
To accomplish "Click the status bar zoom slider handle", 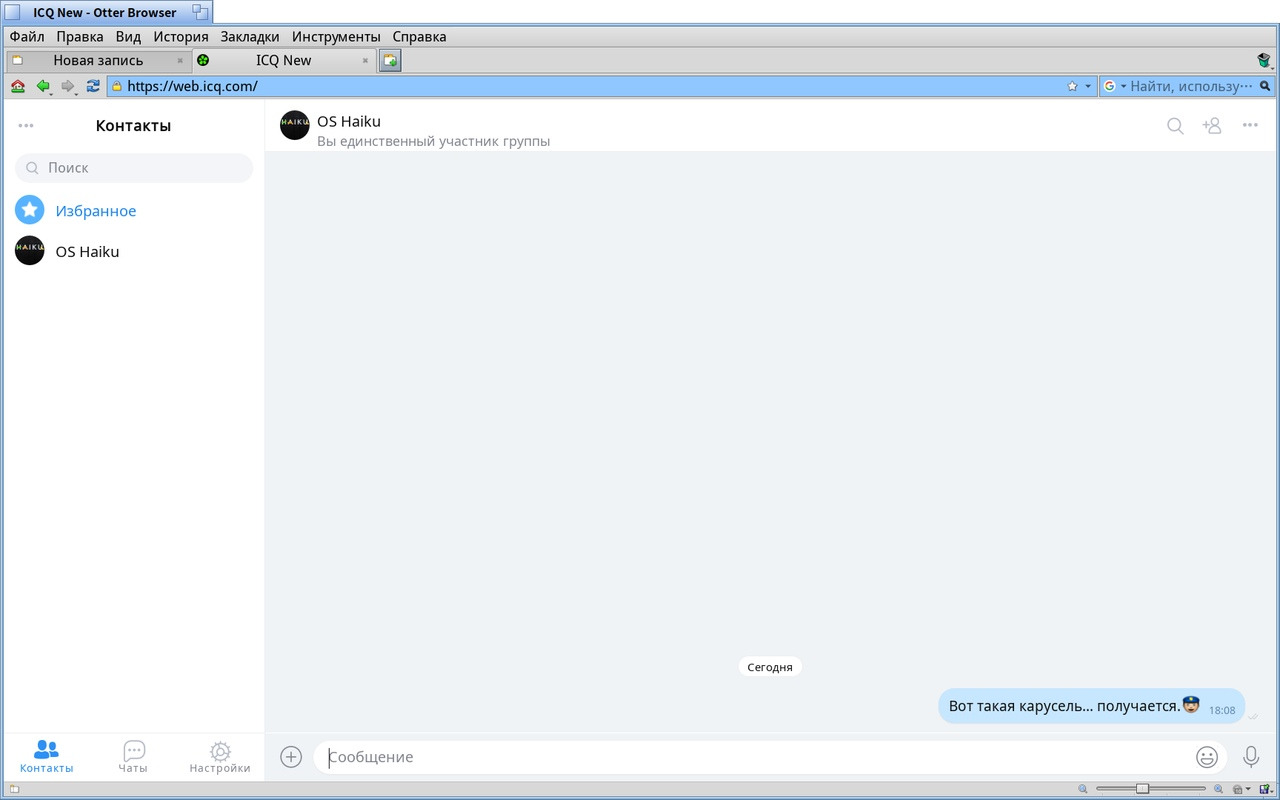I will pyautogui.click(x=1142, y=789).
